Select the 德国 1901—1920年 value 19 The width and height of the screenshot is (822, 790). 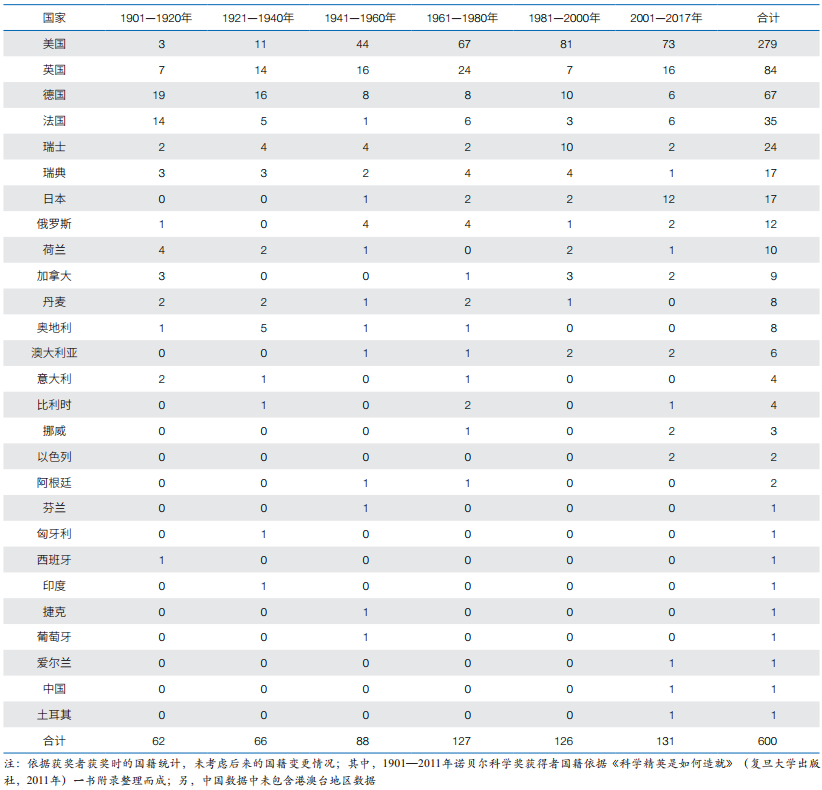(x=159, y=95)
